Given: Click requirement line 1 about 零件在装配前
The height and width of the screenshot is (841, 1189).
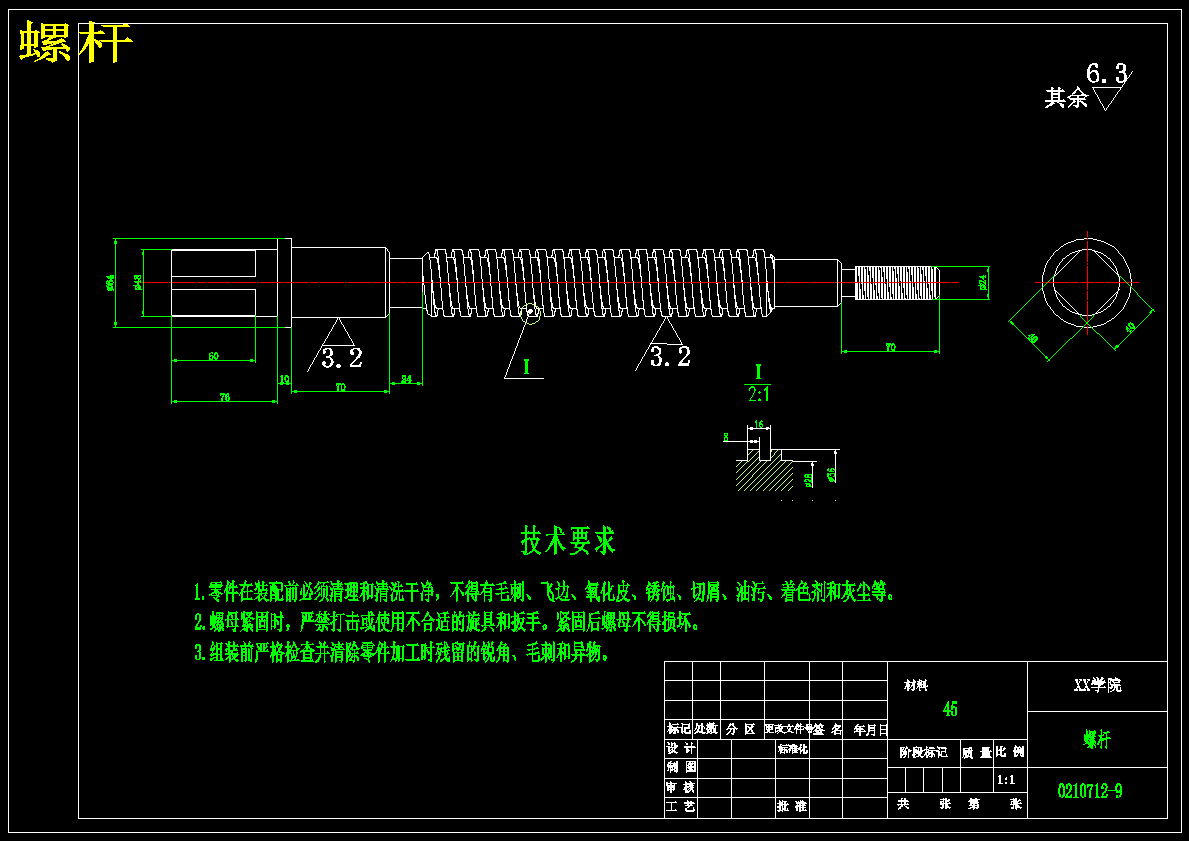Looking at the screenshot, I should tap(544, 592).
